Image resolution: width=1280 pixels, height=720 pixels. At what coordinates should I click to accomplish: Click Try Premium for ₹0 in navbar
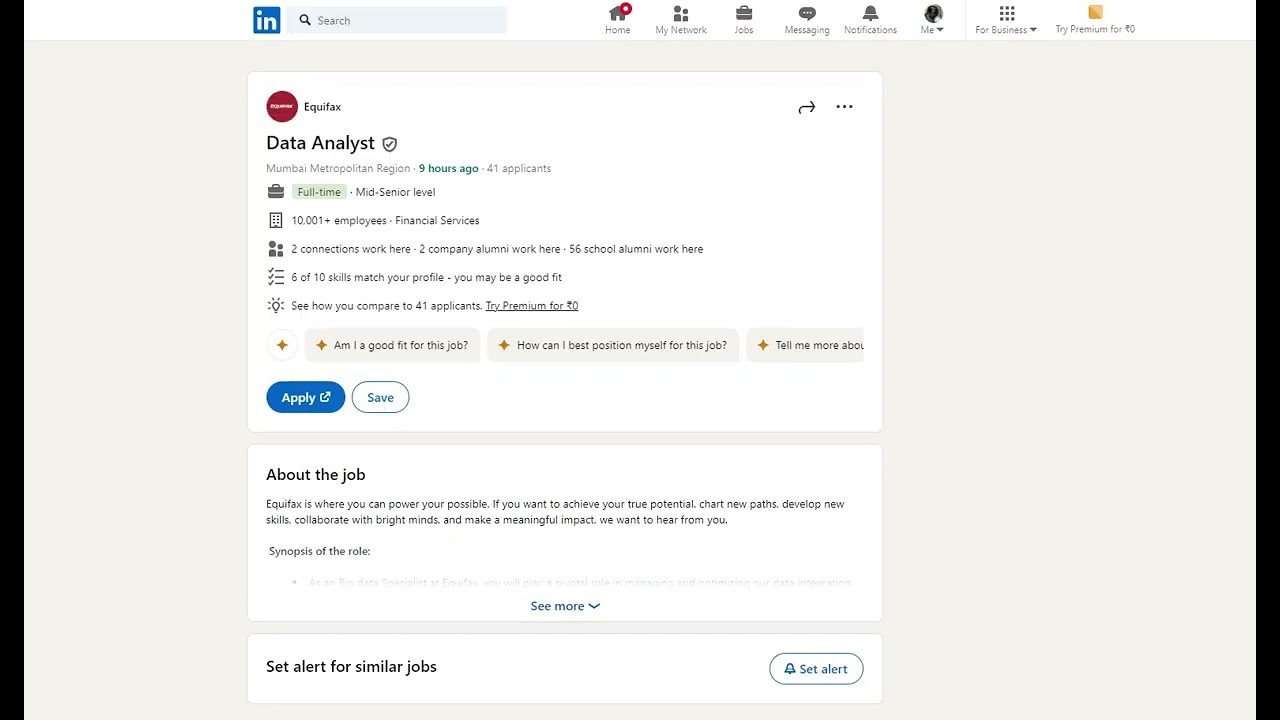click(1095, 20)
